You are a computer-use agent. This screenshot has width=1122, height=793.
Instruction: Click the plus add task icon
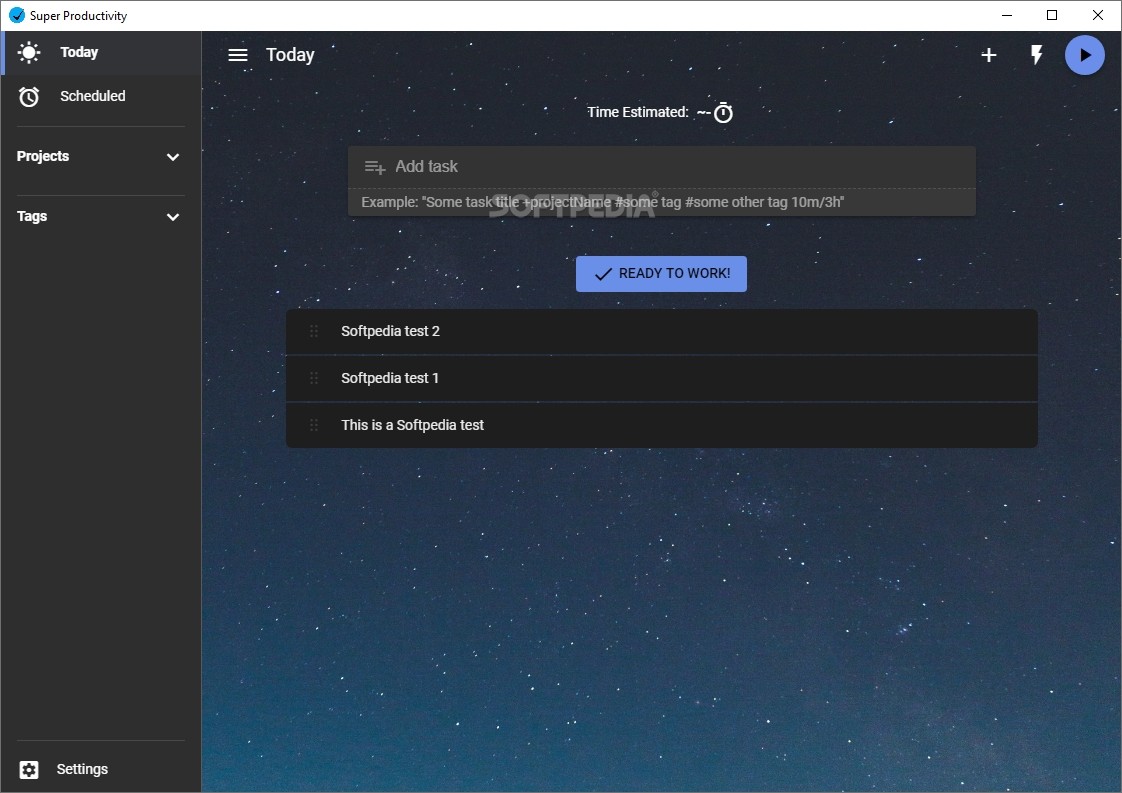coord(988,55)
